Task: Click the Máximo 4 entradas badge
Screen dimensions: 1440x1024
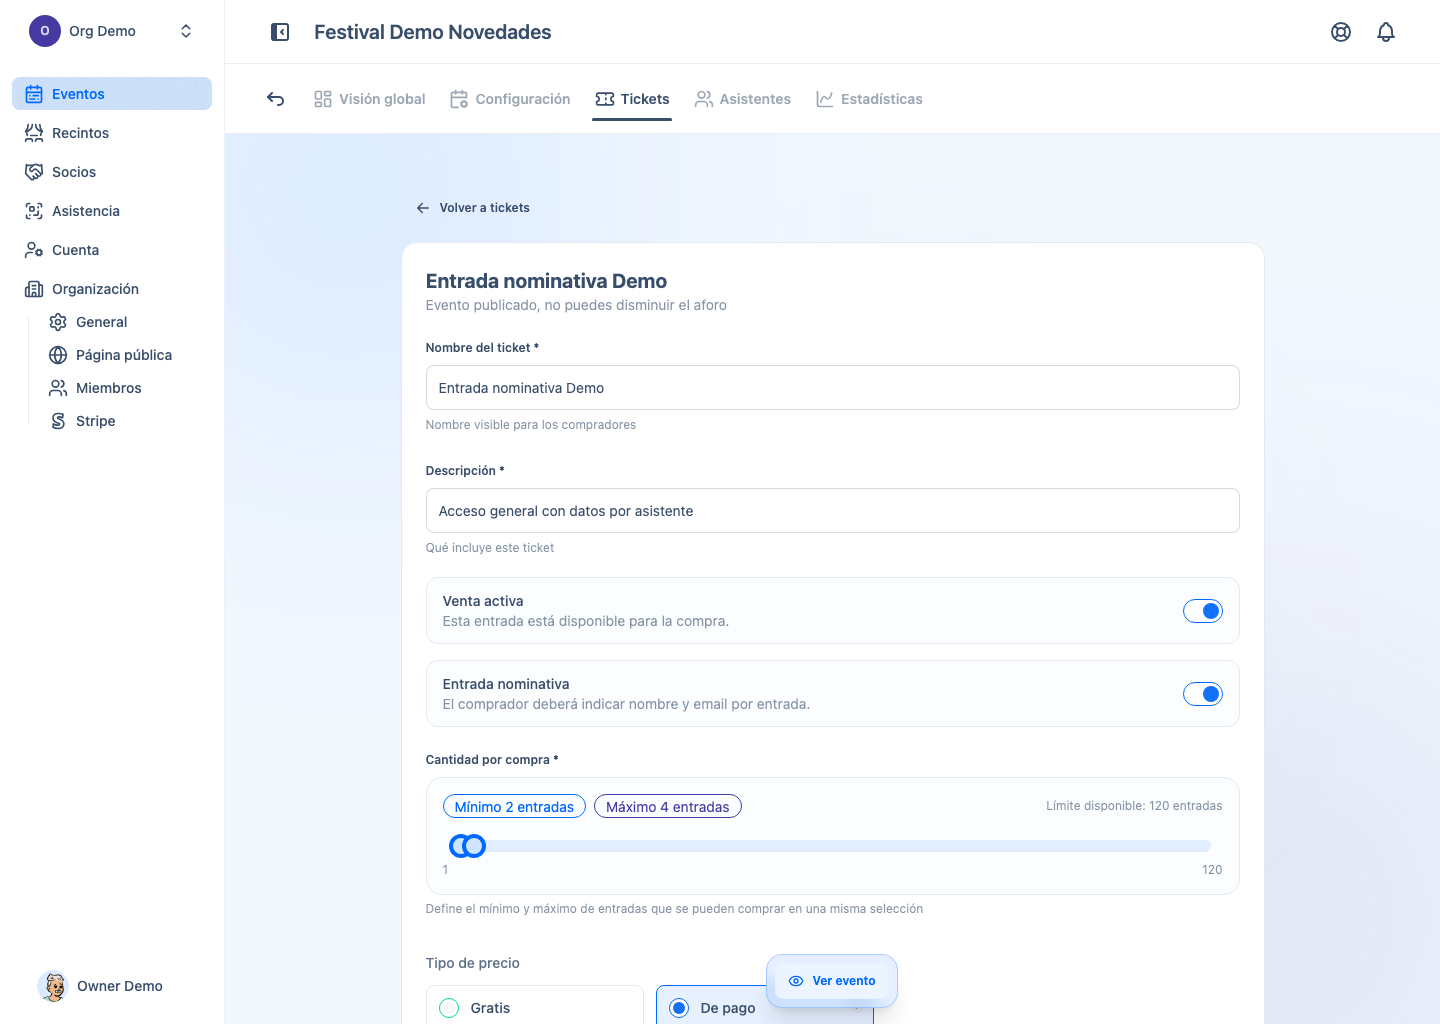Action: [668, 807]
